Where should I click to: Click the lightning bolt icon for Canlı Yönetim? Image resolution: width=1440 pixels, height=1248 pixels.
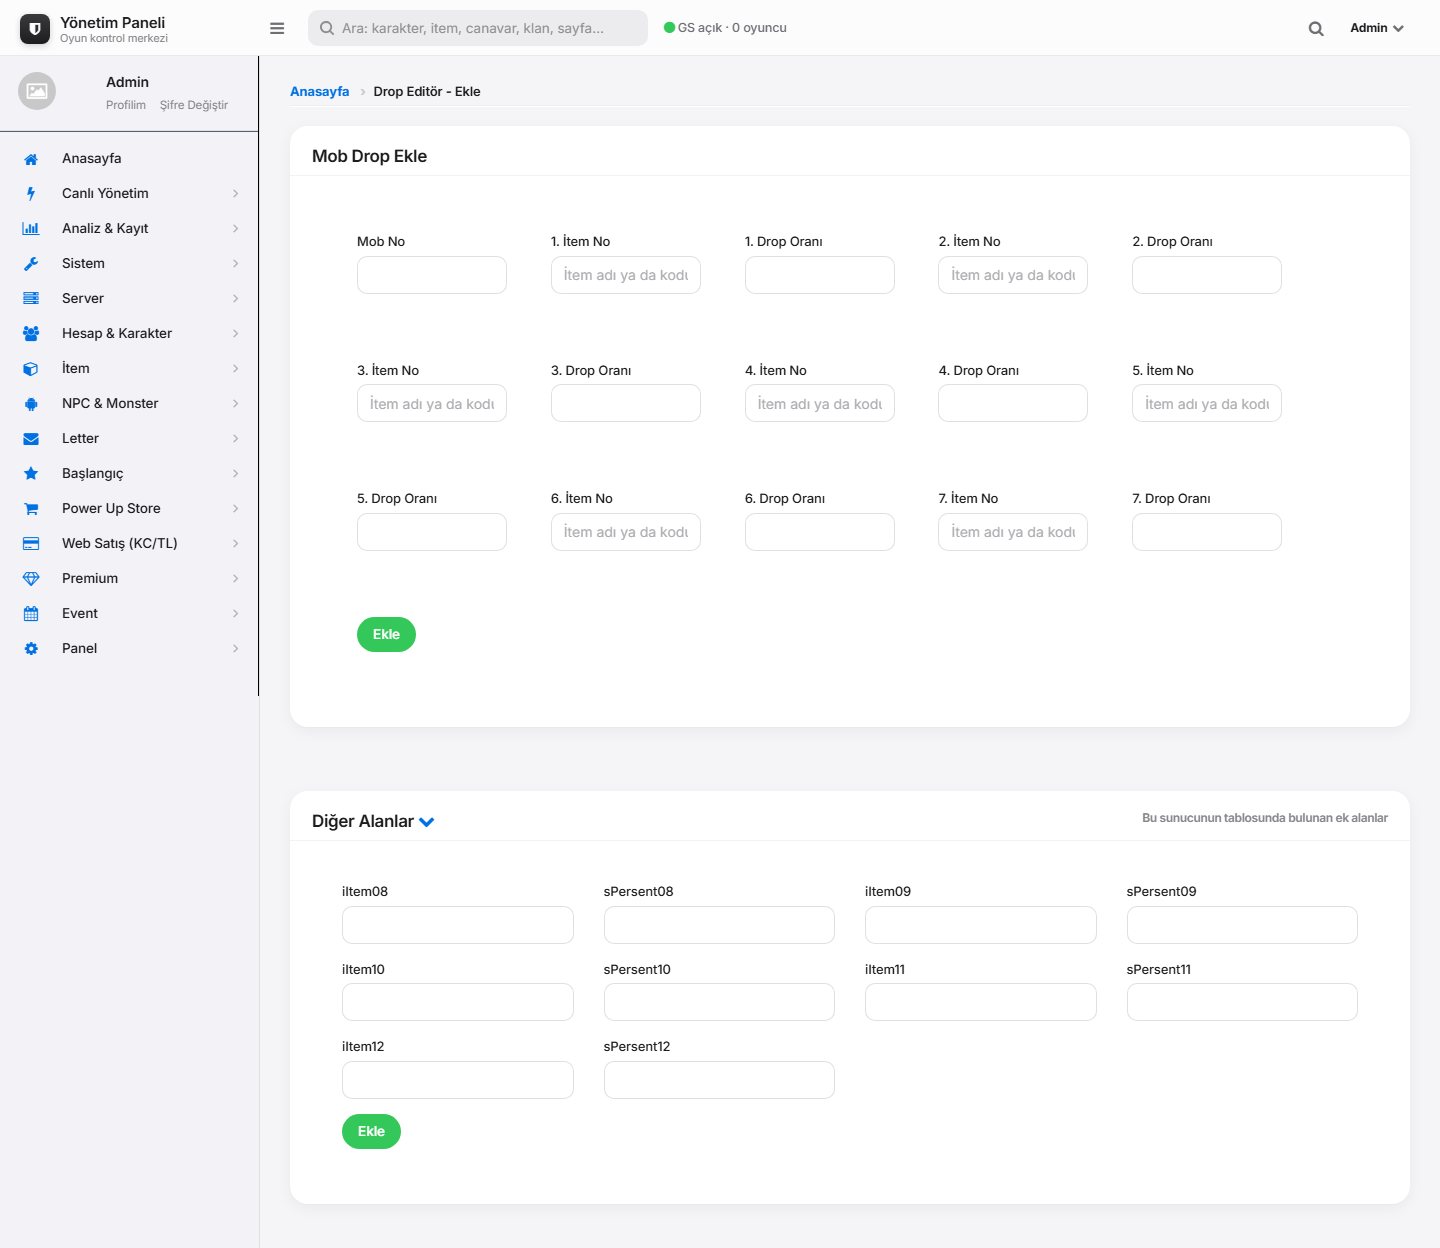point(31,194)
